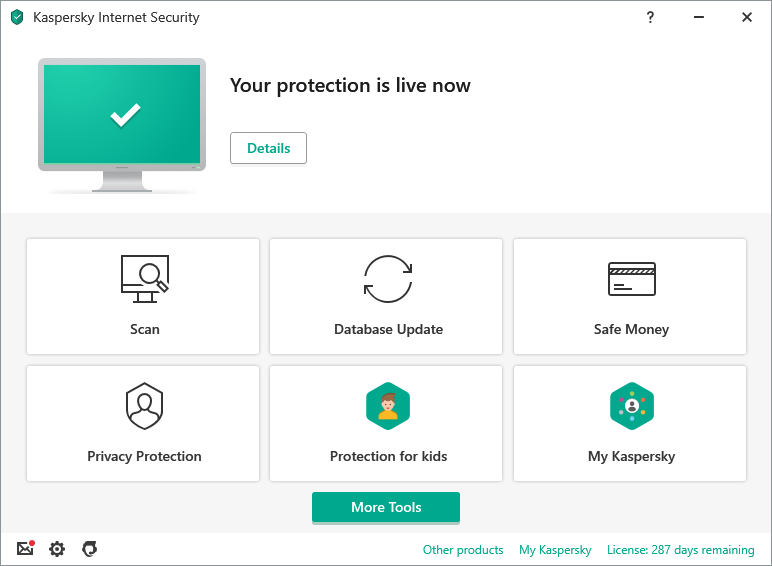Image resolution: width=772 pixels, height=566 pixels.
Task: Follow the My Kaspersky footer link
Action: click(x=555, y=550)
